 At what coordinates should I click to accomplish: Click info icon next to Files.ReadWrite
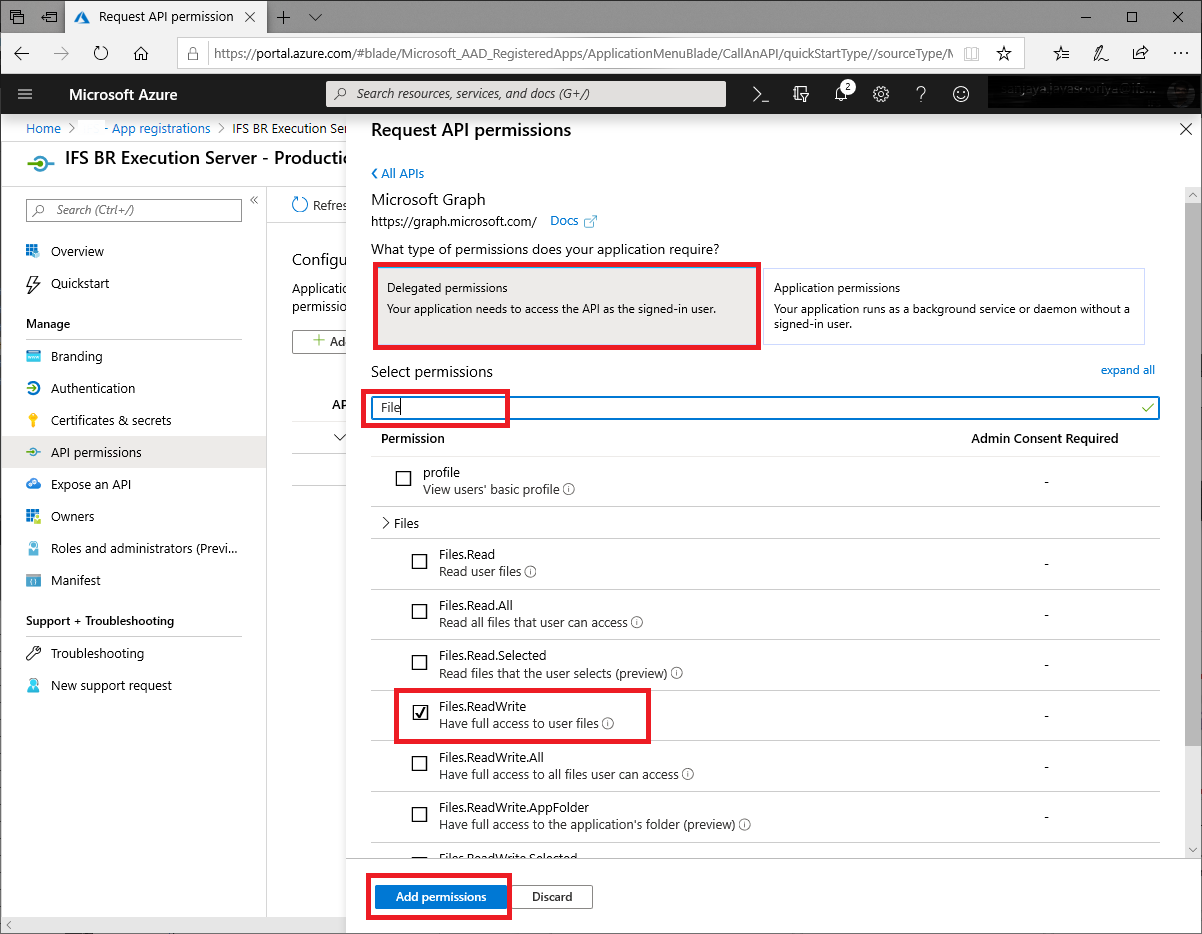pos(608,724)
